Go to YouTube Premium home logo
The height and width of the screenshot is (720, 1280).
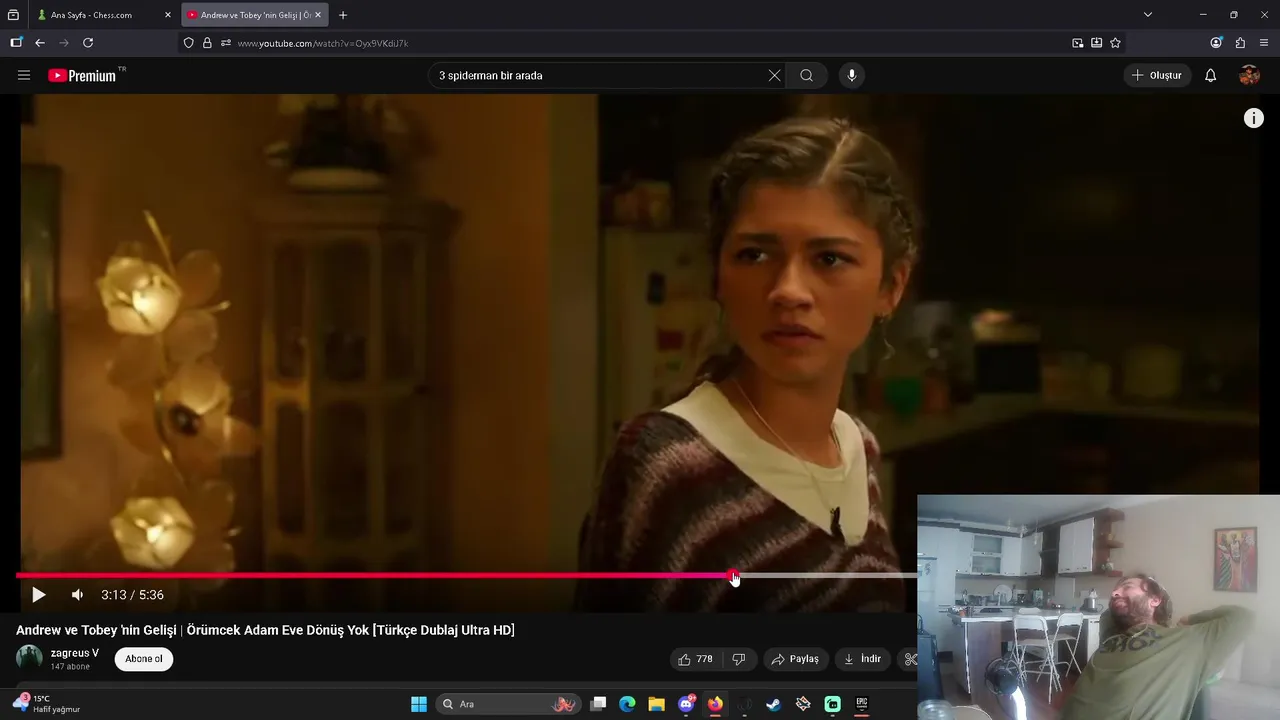click(82, 75)
